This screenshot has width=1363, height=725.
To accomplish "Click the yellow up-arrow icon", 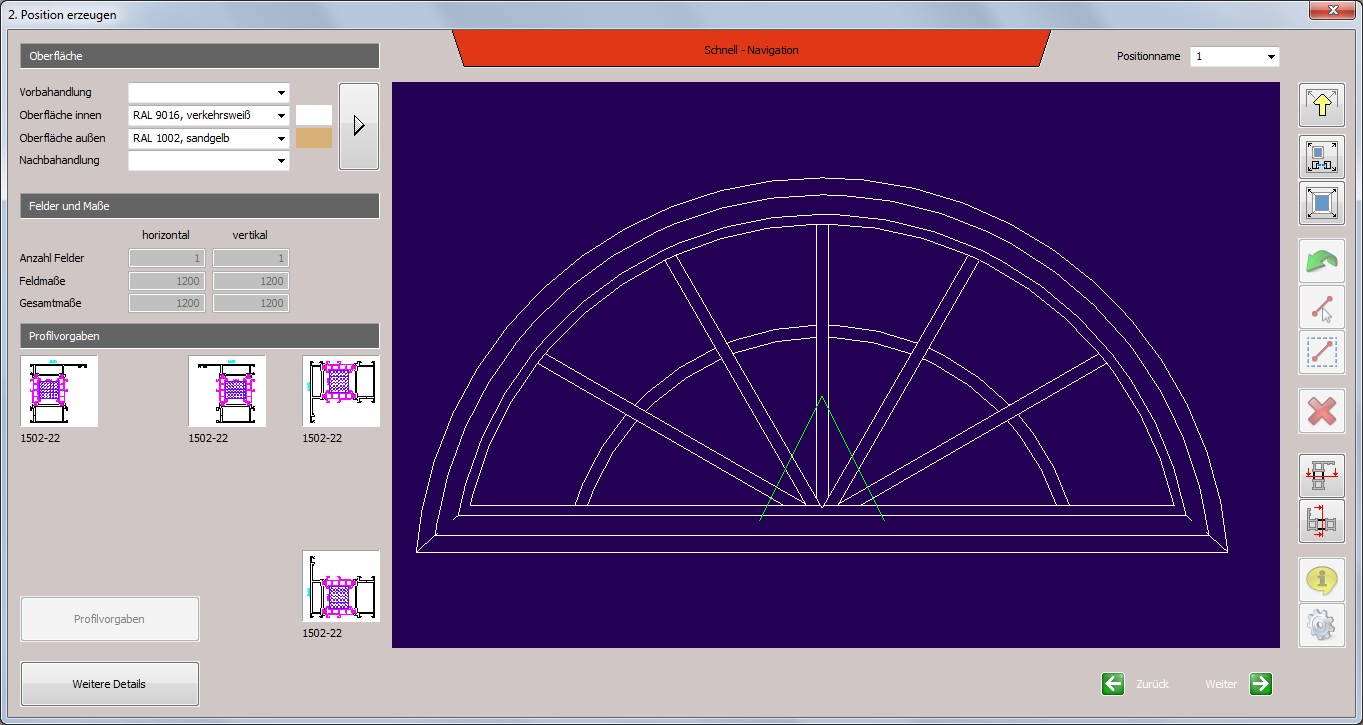I will pos(1321,105).
